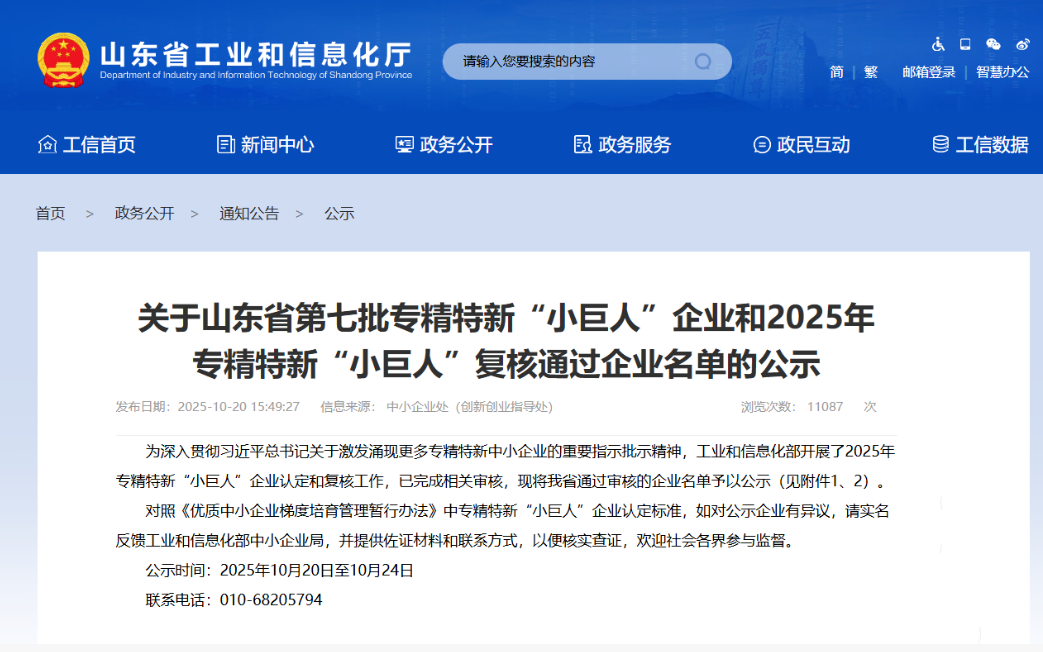Click the accessibility (wheelchair) icon
This screenshot has width=1043, height=652.
(x=938, y=45)
